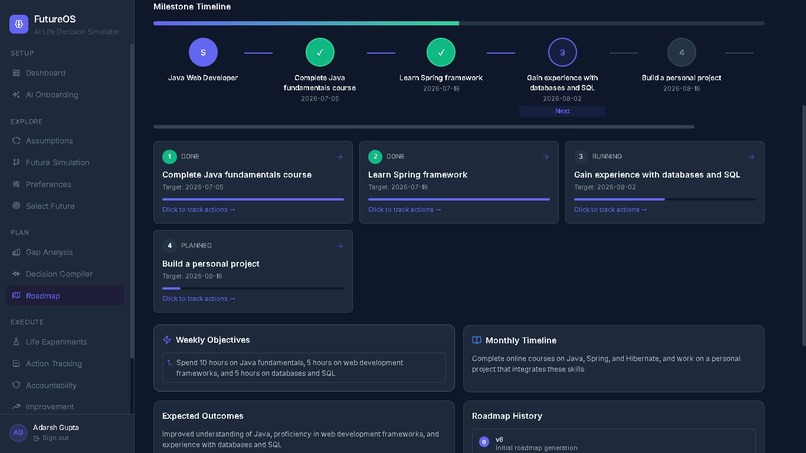
Task: Open arrow on Learn Spring framework card
Action: click(x=545, y=157)
